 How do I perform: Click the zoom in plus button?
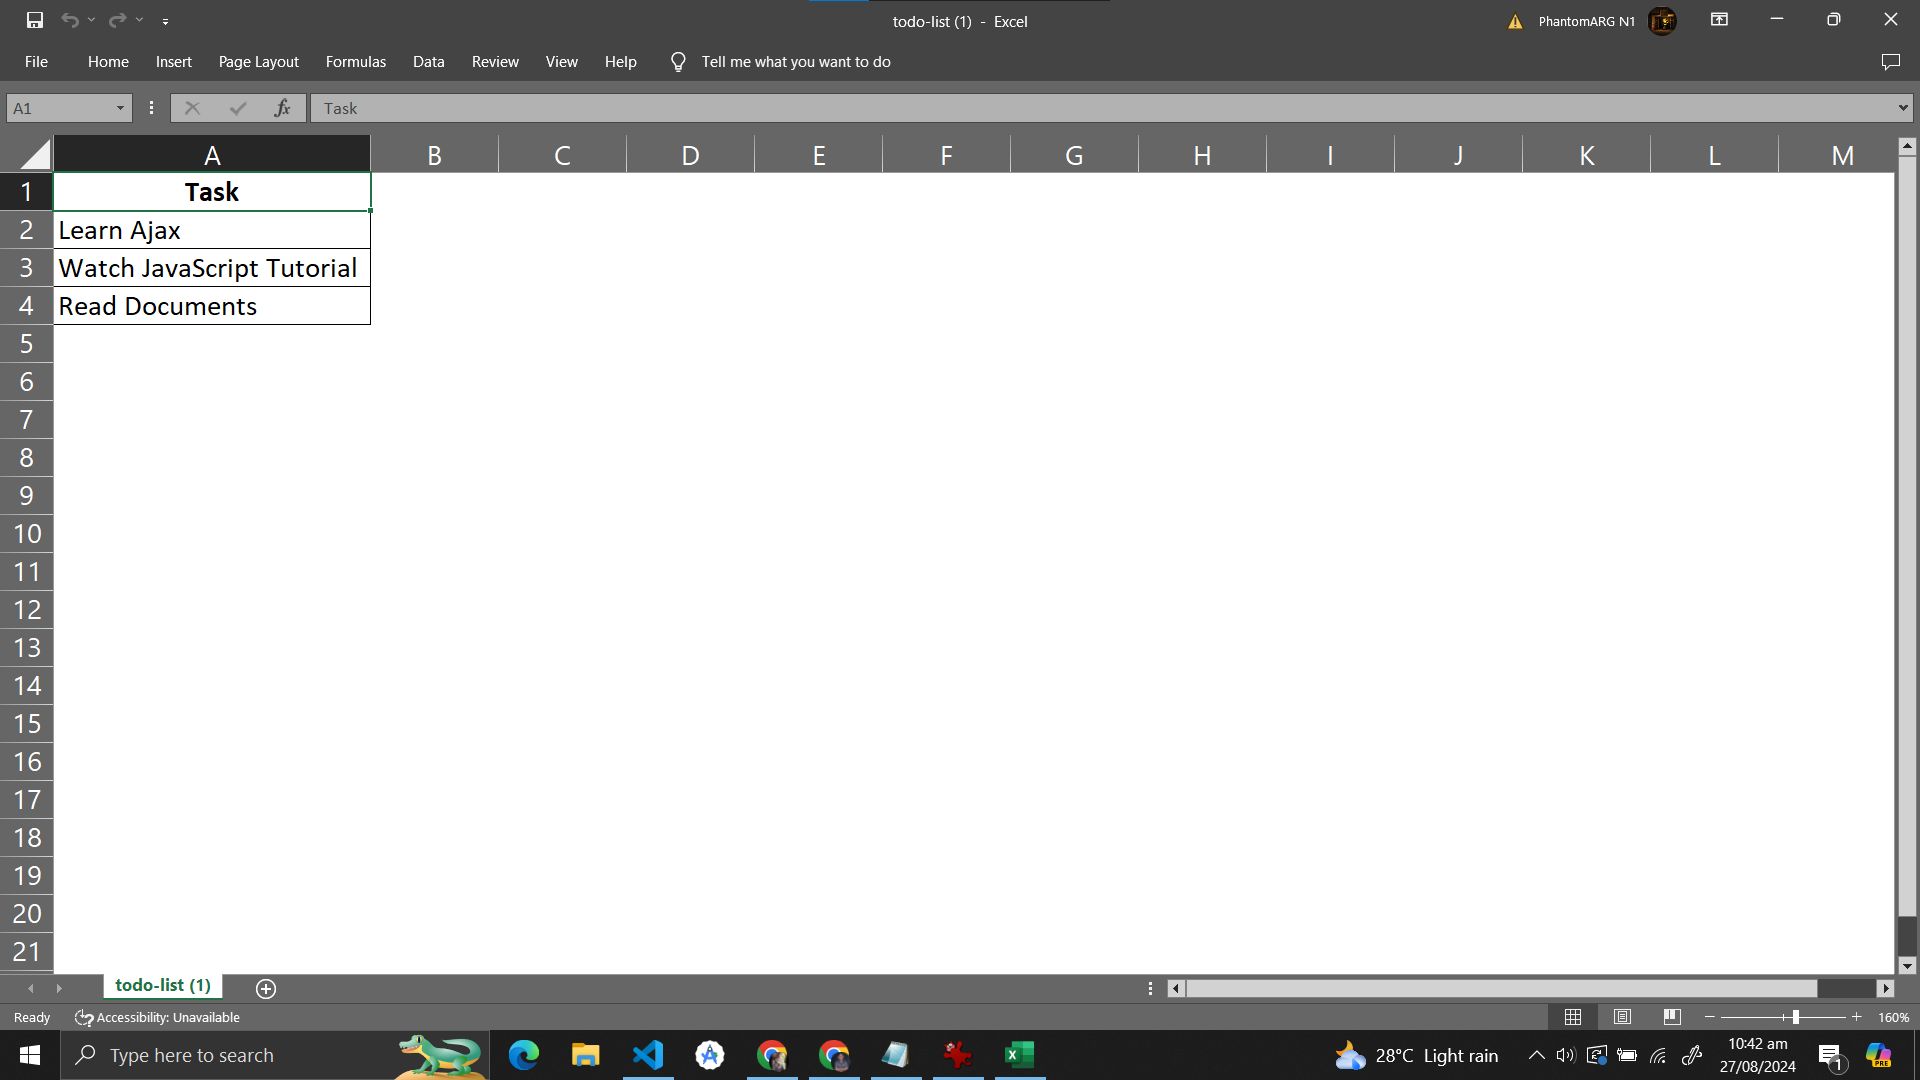(x=1857, y=1017)
